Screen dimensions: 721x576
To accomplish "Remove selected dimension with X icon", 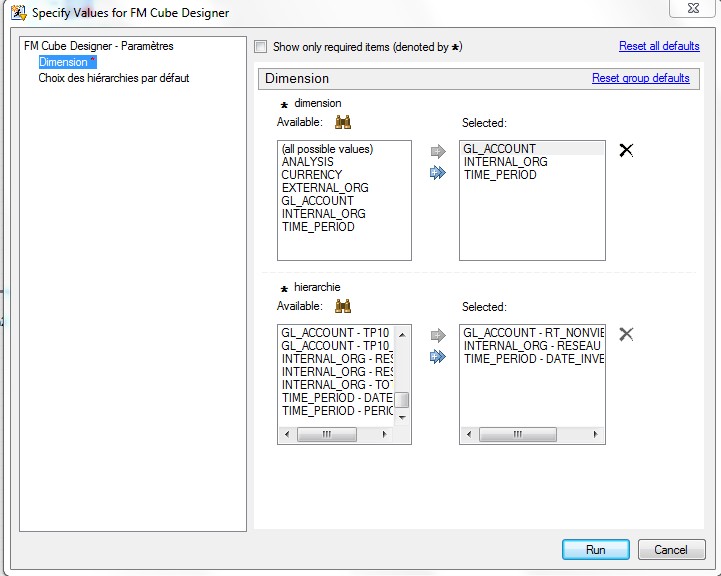I will (x=626, y=150).
